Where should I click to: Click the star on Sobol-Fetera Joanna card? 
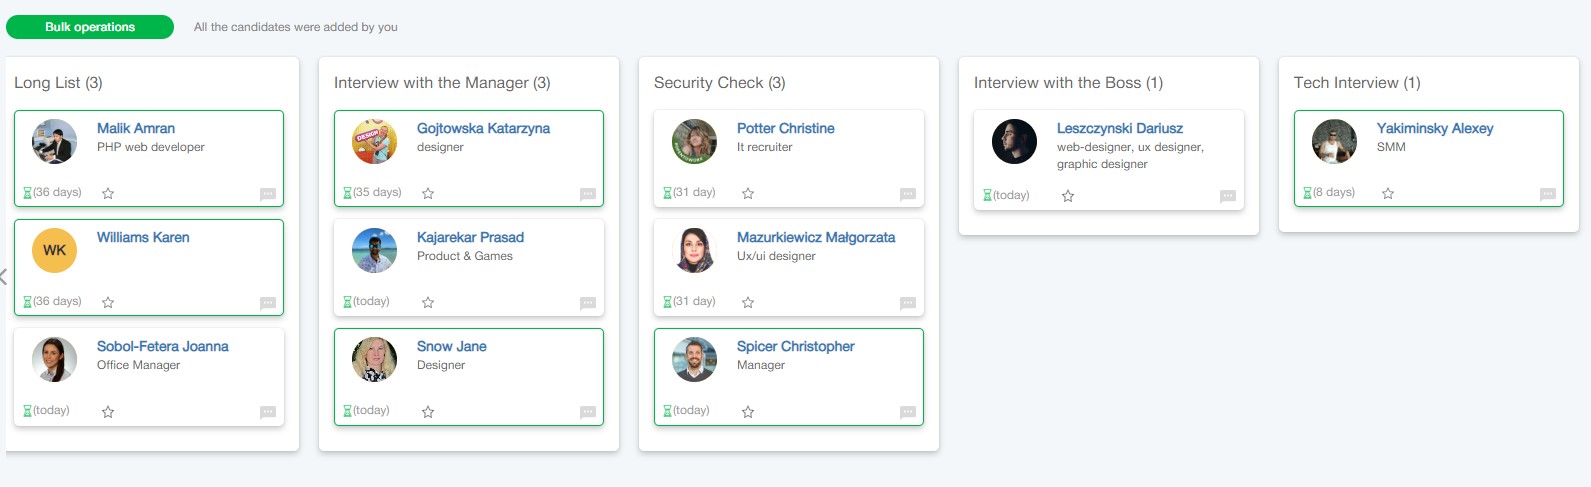tap(108, 411)
